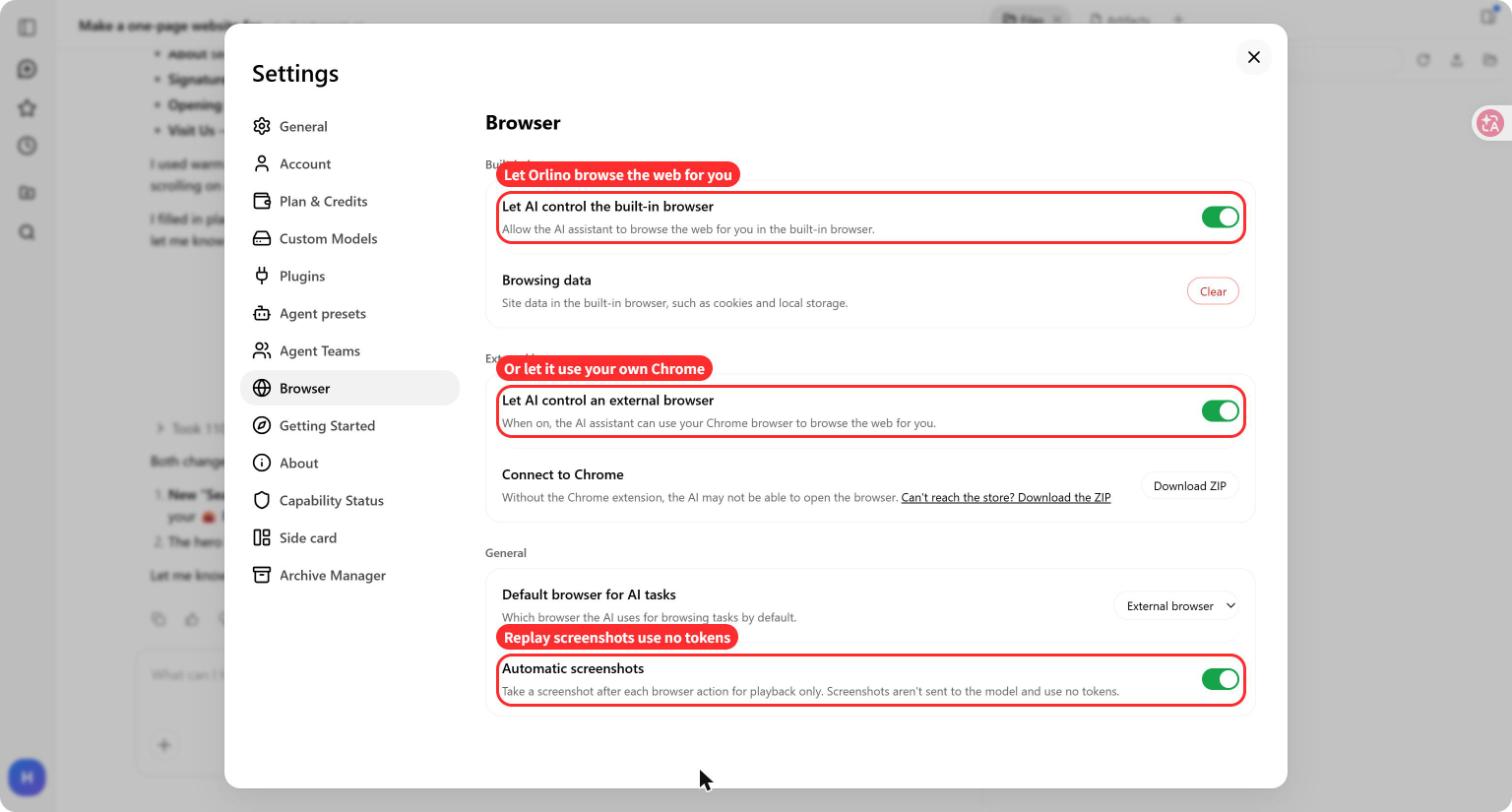Image resolution: width=1512 pixels, height=812 pixels.
Task: Click the "Settings" dialog title
Action: tap(295, 73)
